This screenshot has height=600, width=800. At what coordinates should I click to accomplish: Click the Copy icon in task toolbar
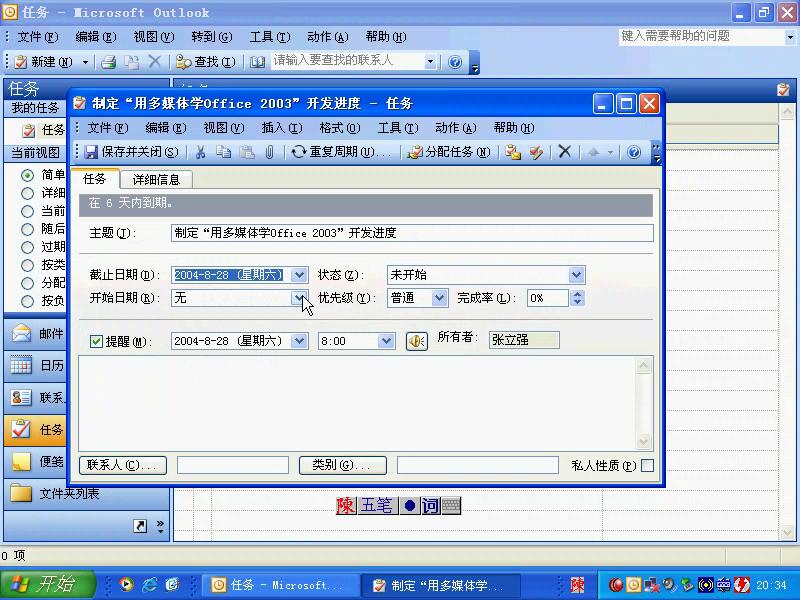223,152
